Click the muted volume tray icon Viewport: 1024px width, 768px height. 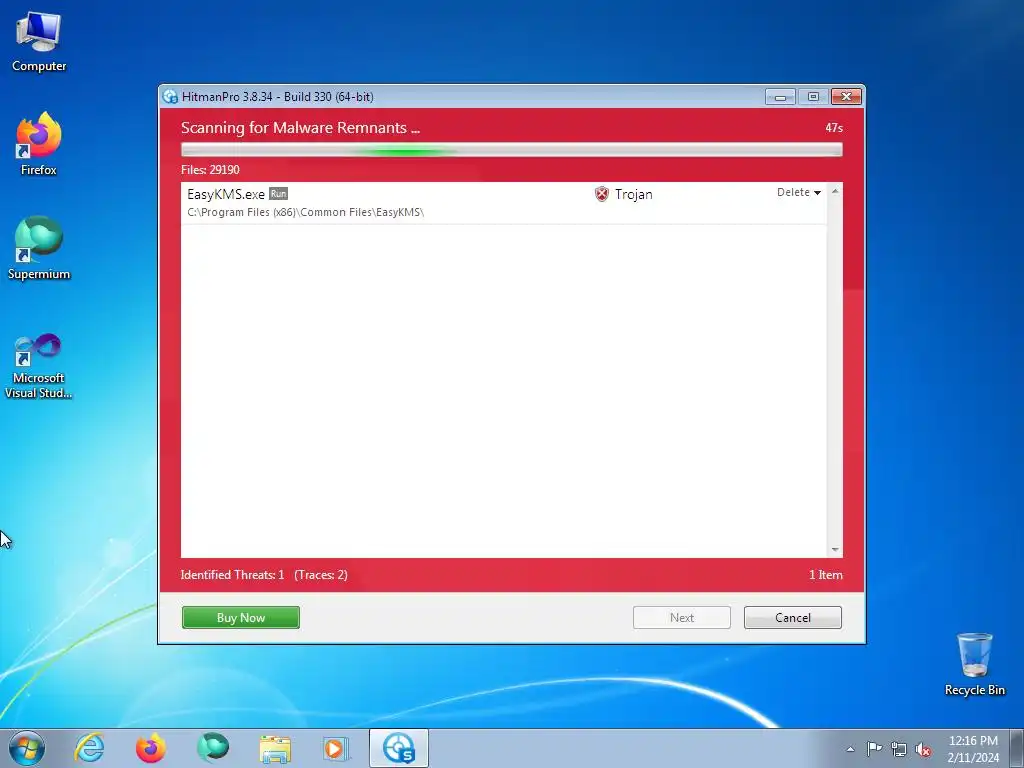pos(923,749)
